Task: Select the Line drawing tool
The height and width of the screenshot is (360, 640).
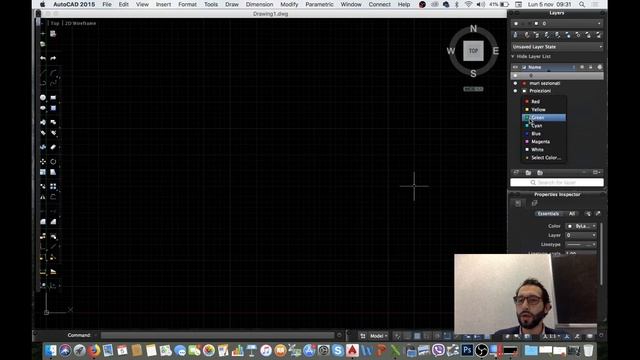Action: (43, 73)
